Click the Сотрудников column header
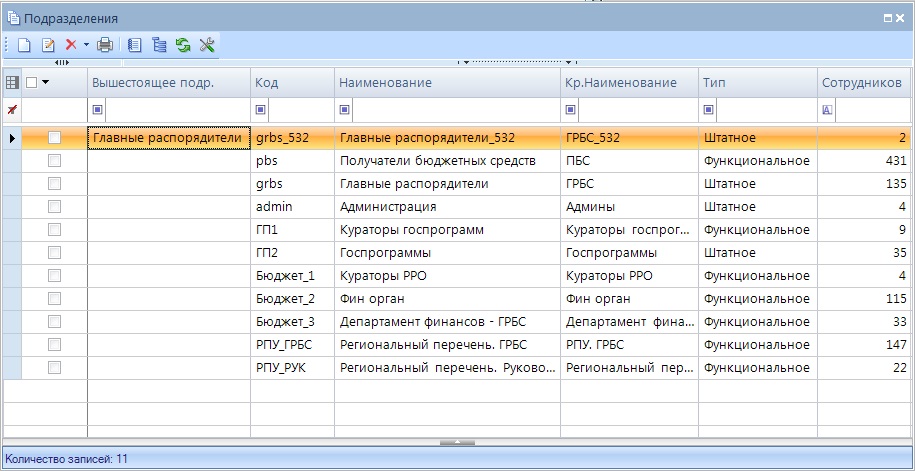This screenshot has height=471, width=915. coord(861,83)
